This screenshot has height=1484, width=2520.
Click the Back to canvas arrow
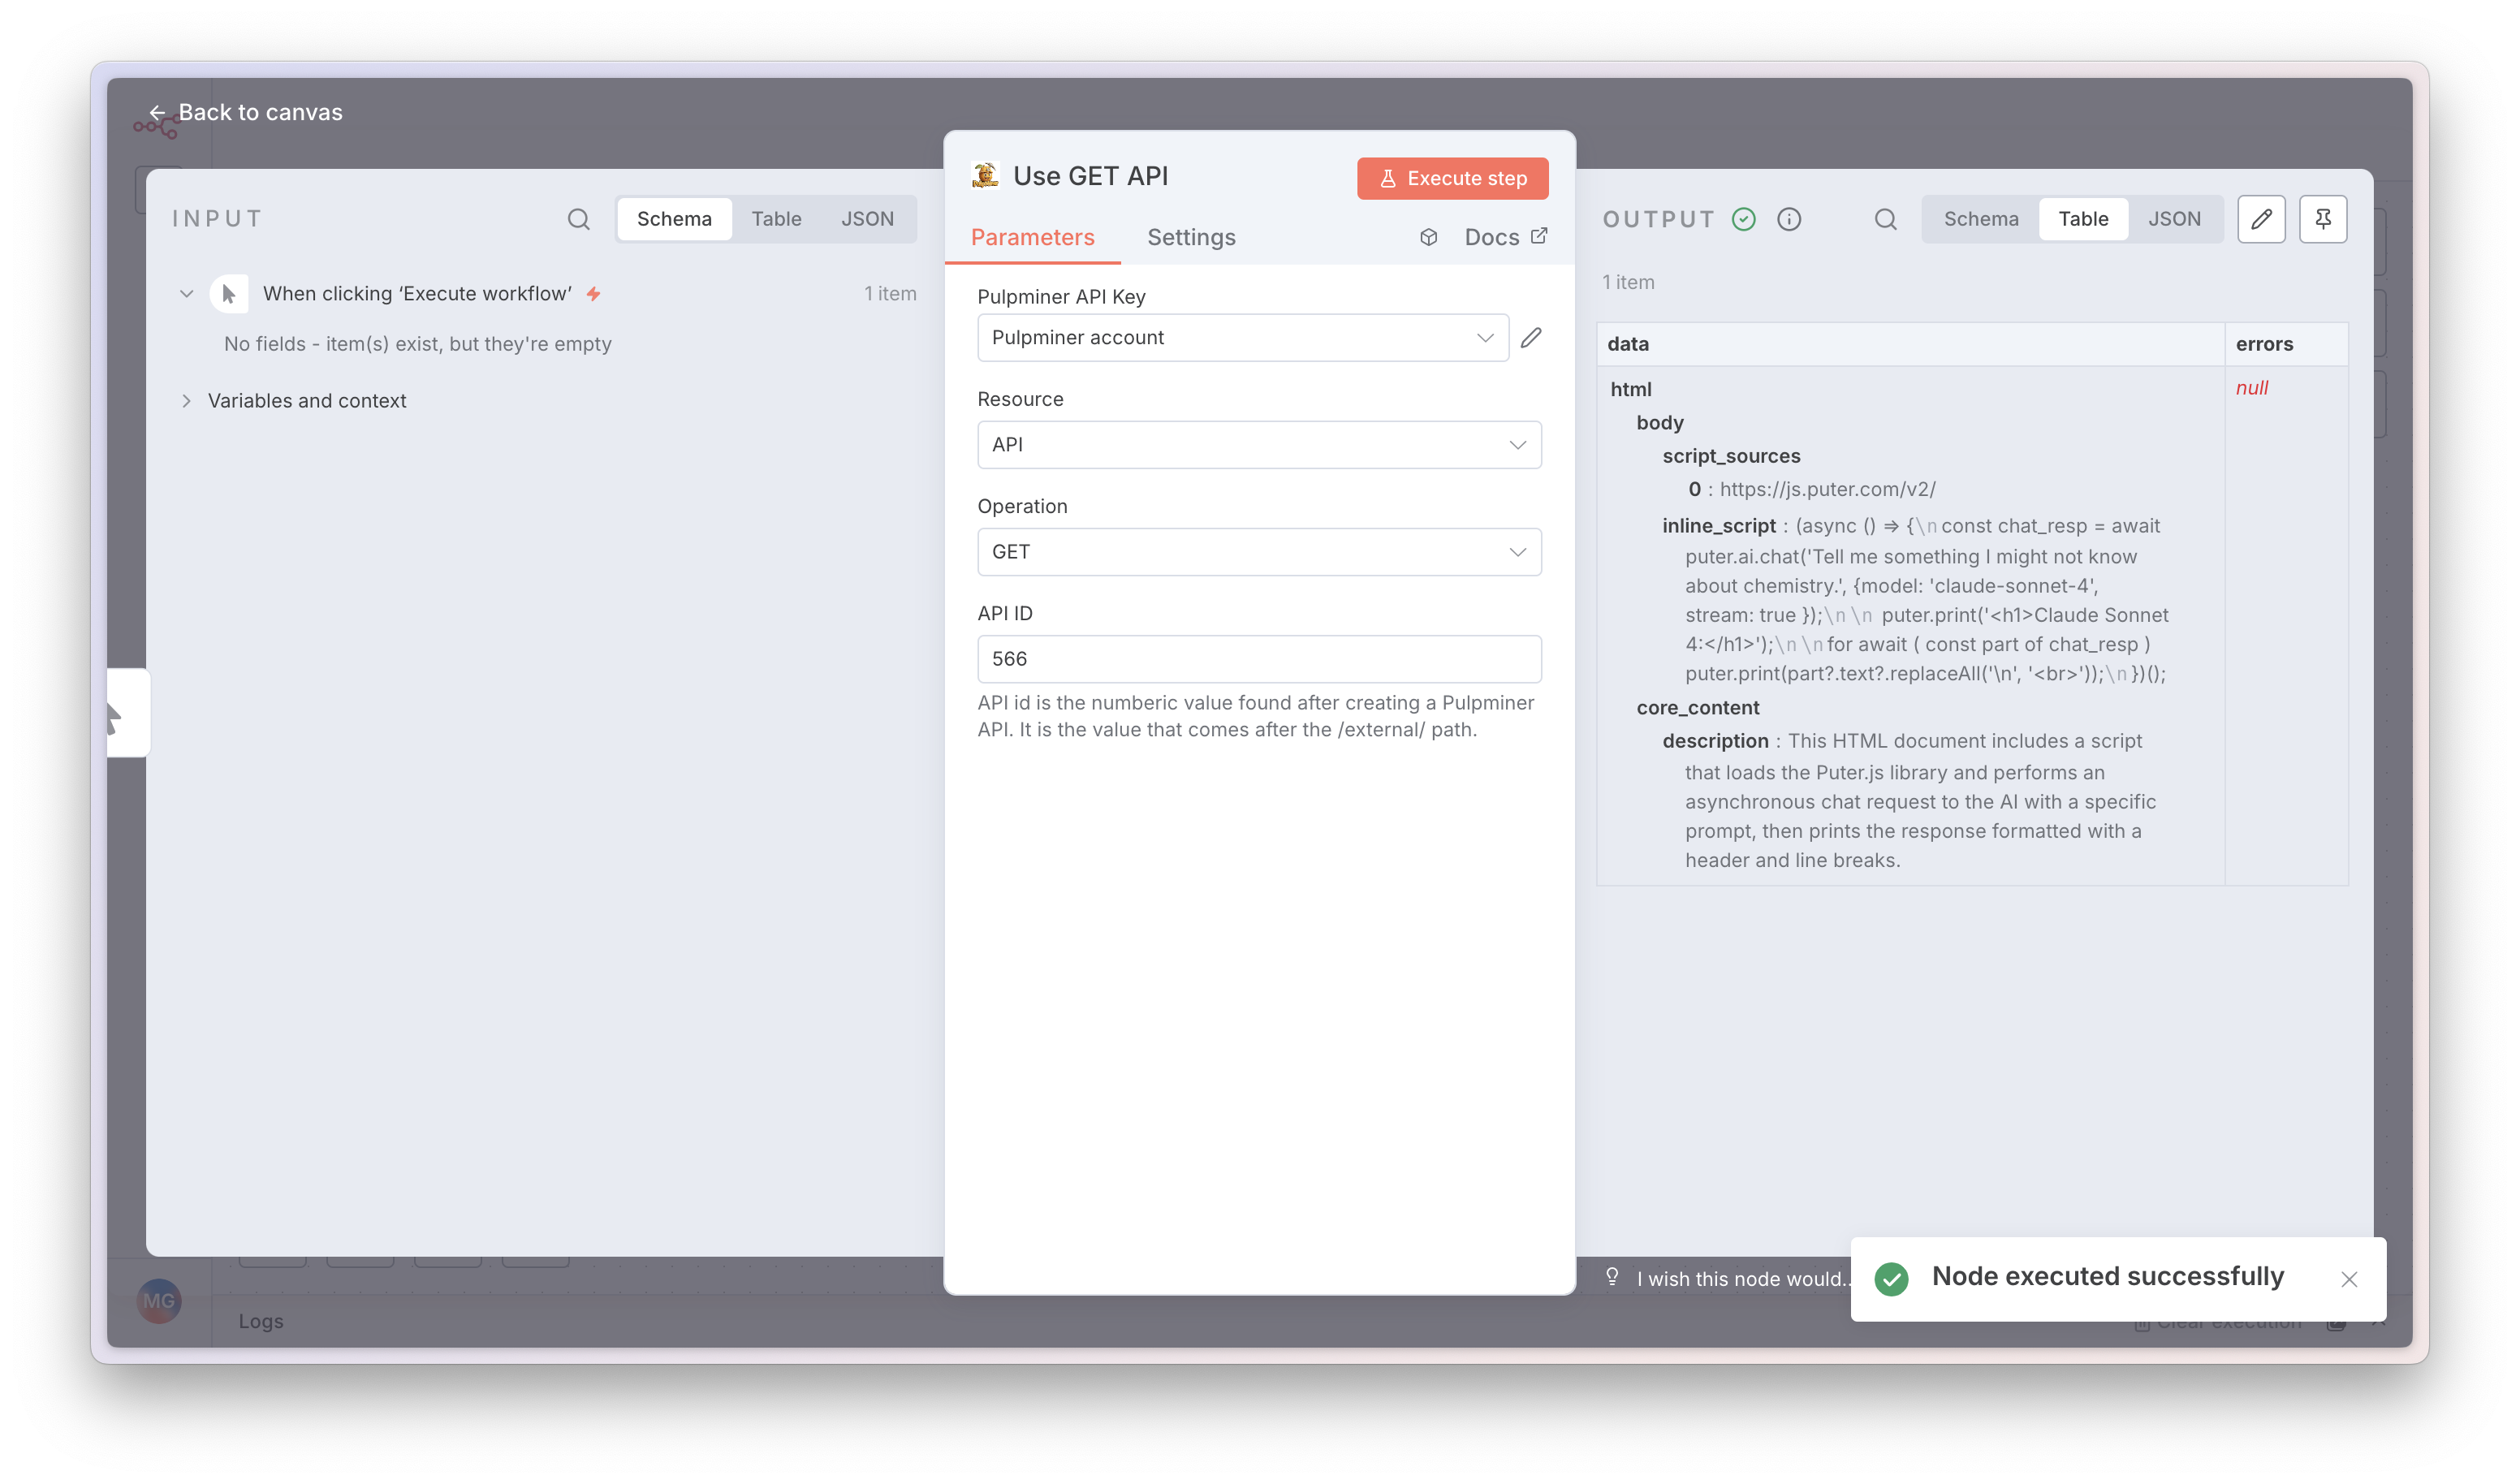pyautogui.click(x=158, y=112)
